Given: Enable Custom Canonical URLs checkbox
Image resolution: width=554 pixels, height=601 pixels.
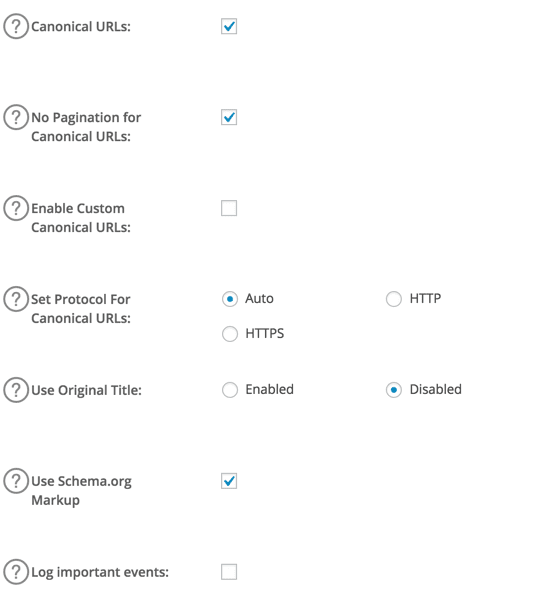Looking at the screenshot, I should (229, 208).
